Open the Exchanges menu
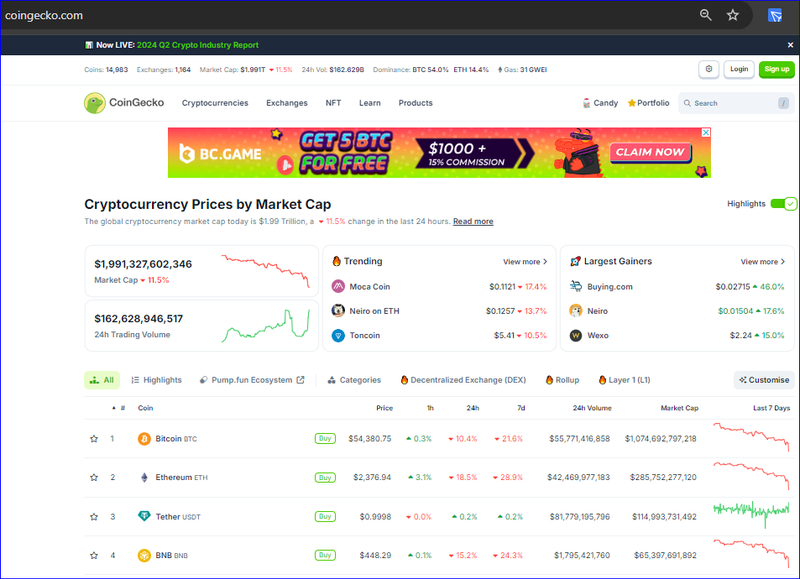Image resolution: width=800 pixels, height=579 pixels. click(287, 103)
